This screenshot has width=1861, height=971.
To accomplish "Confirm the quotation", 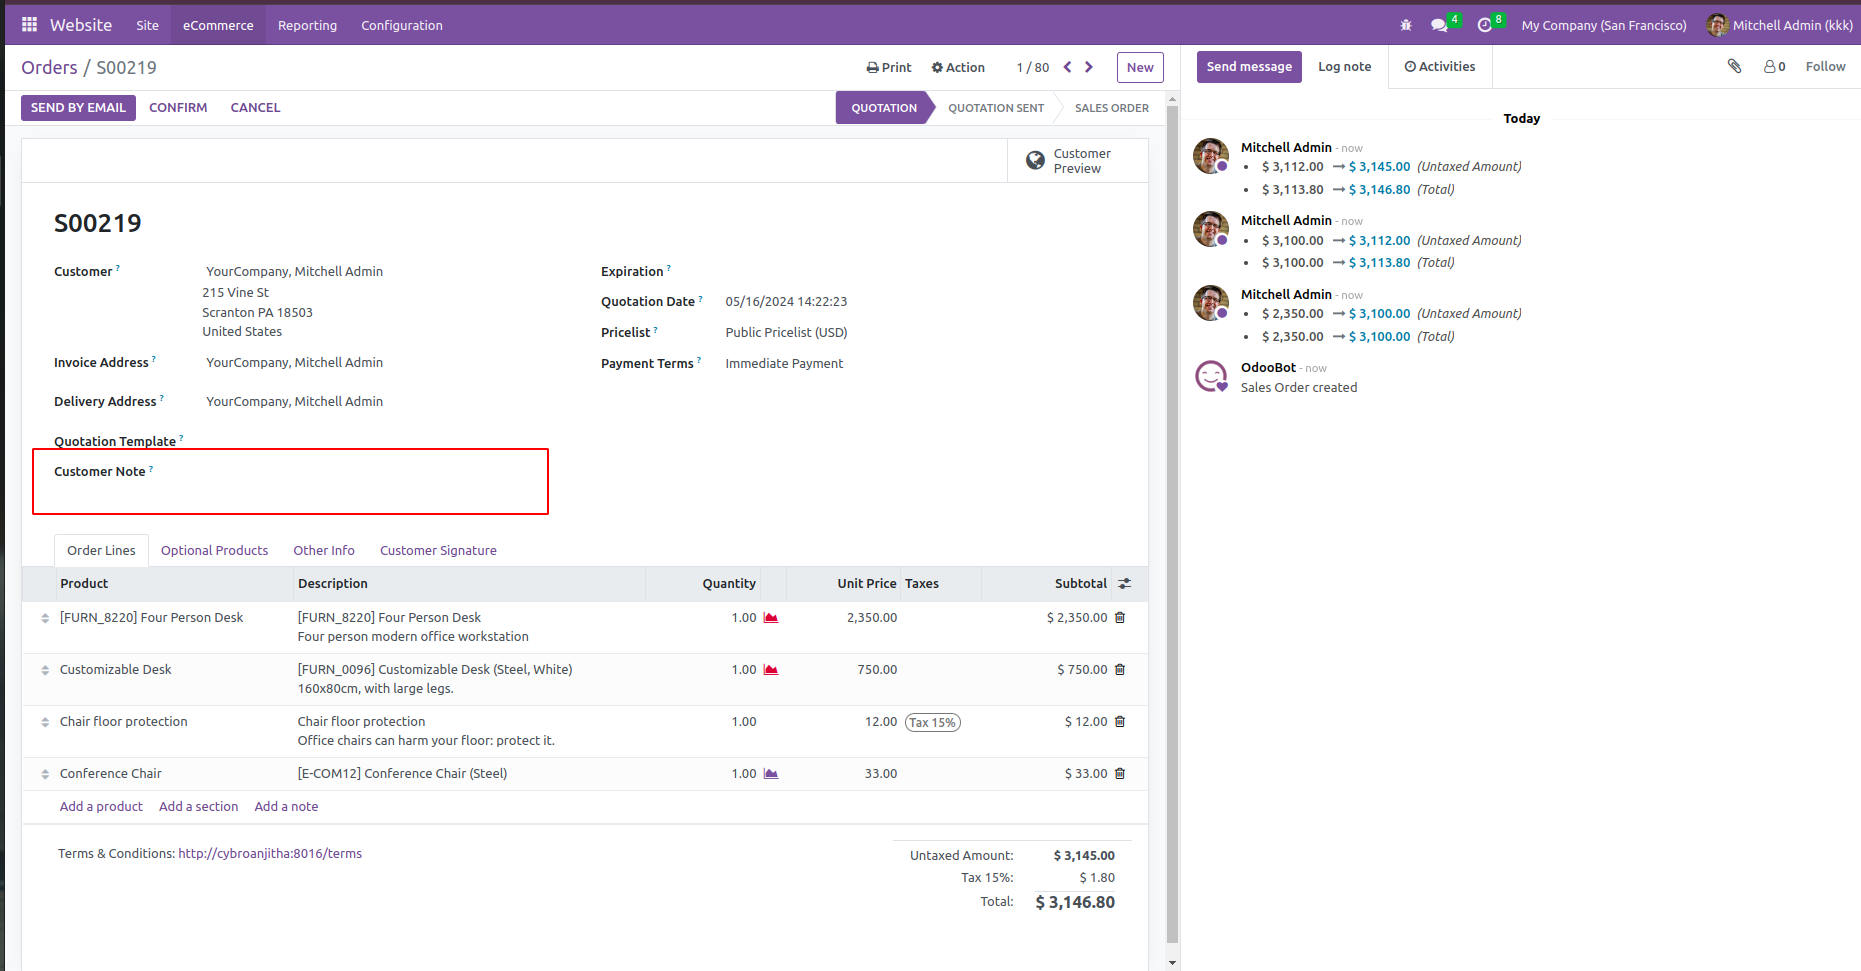I will point(178,108).
